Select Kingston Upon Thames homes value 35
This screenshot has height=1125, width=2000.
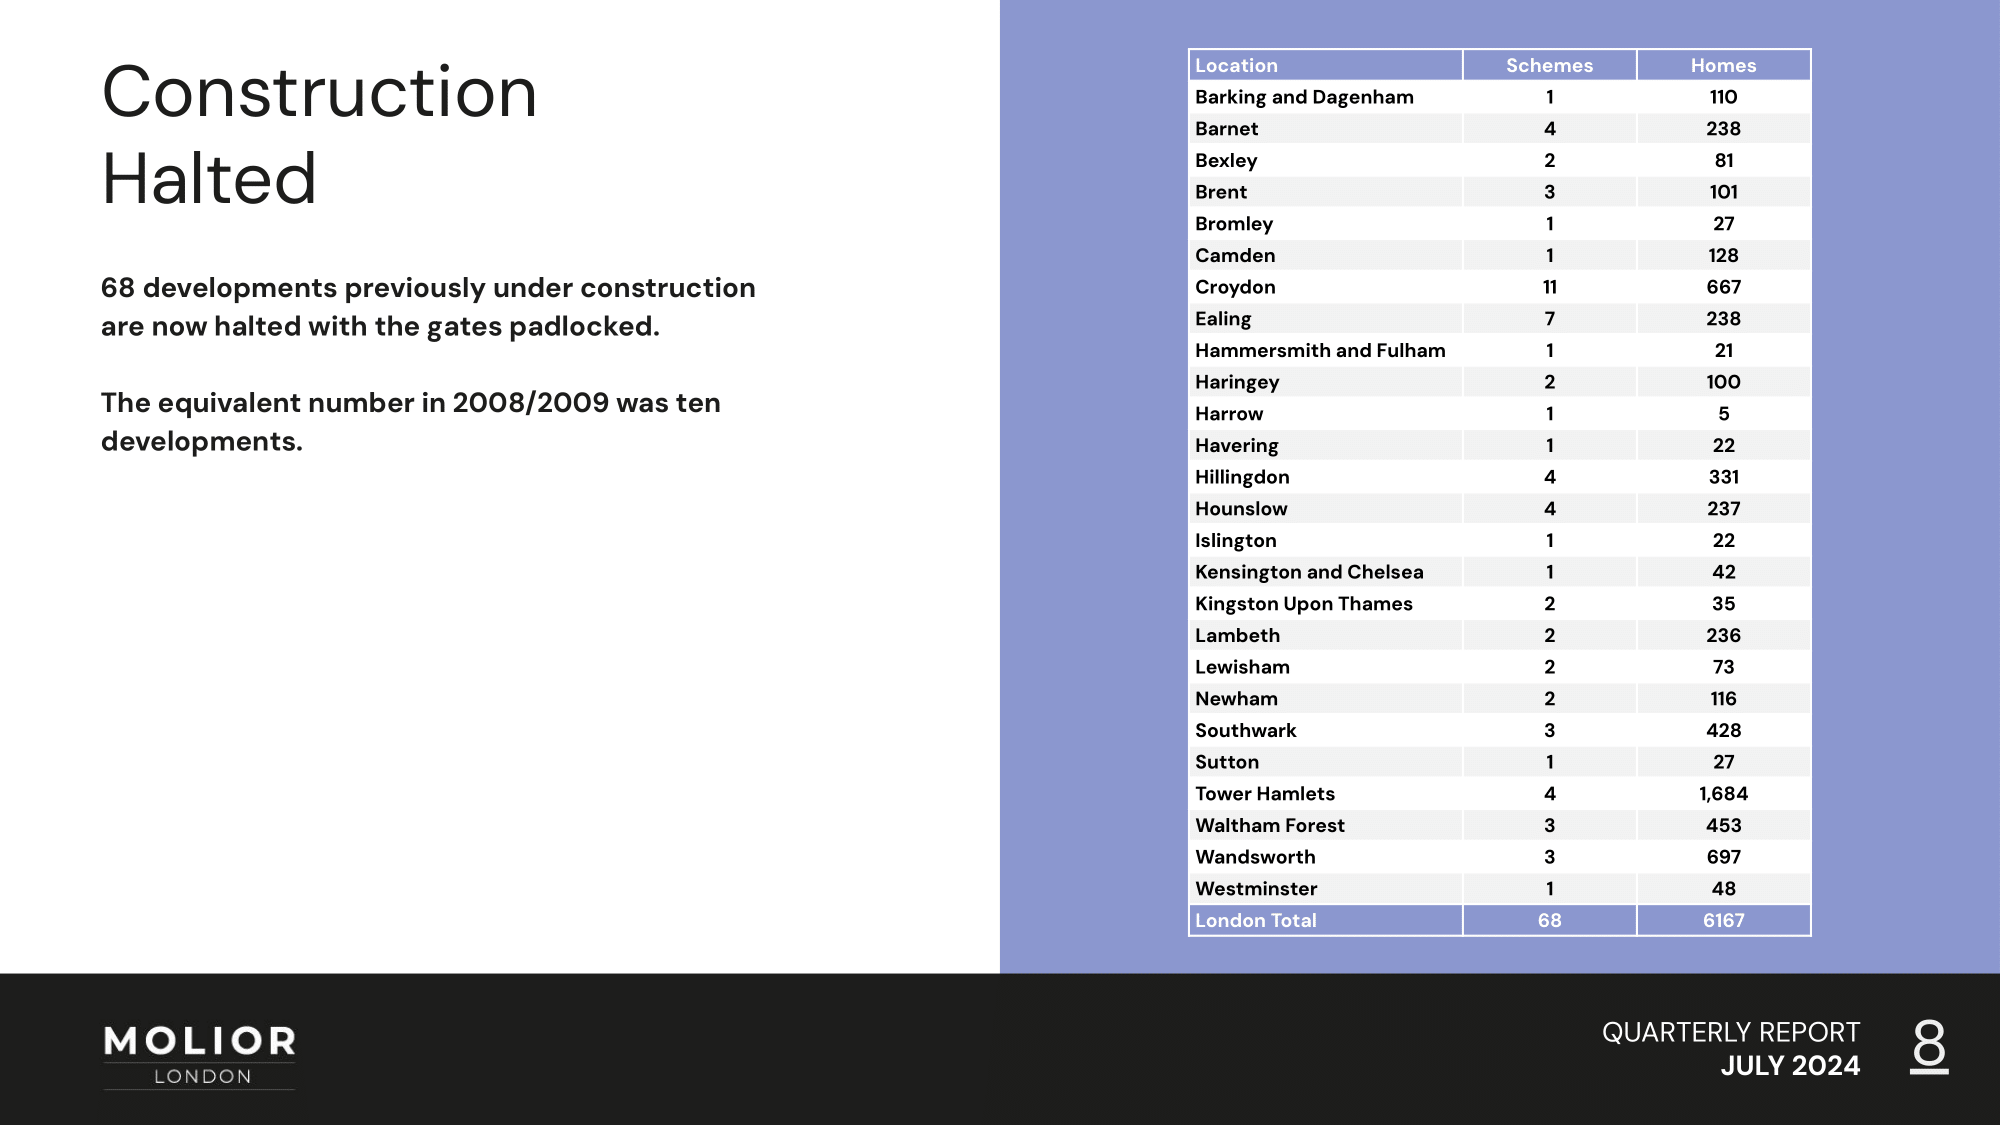[x=1723, y=604]
